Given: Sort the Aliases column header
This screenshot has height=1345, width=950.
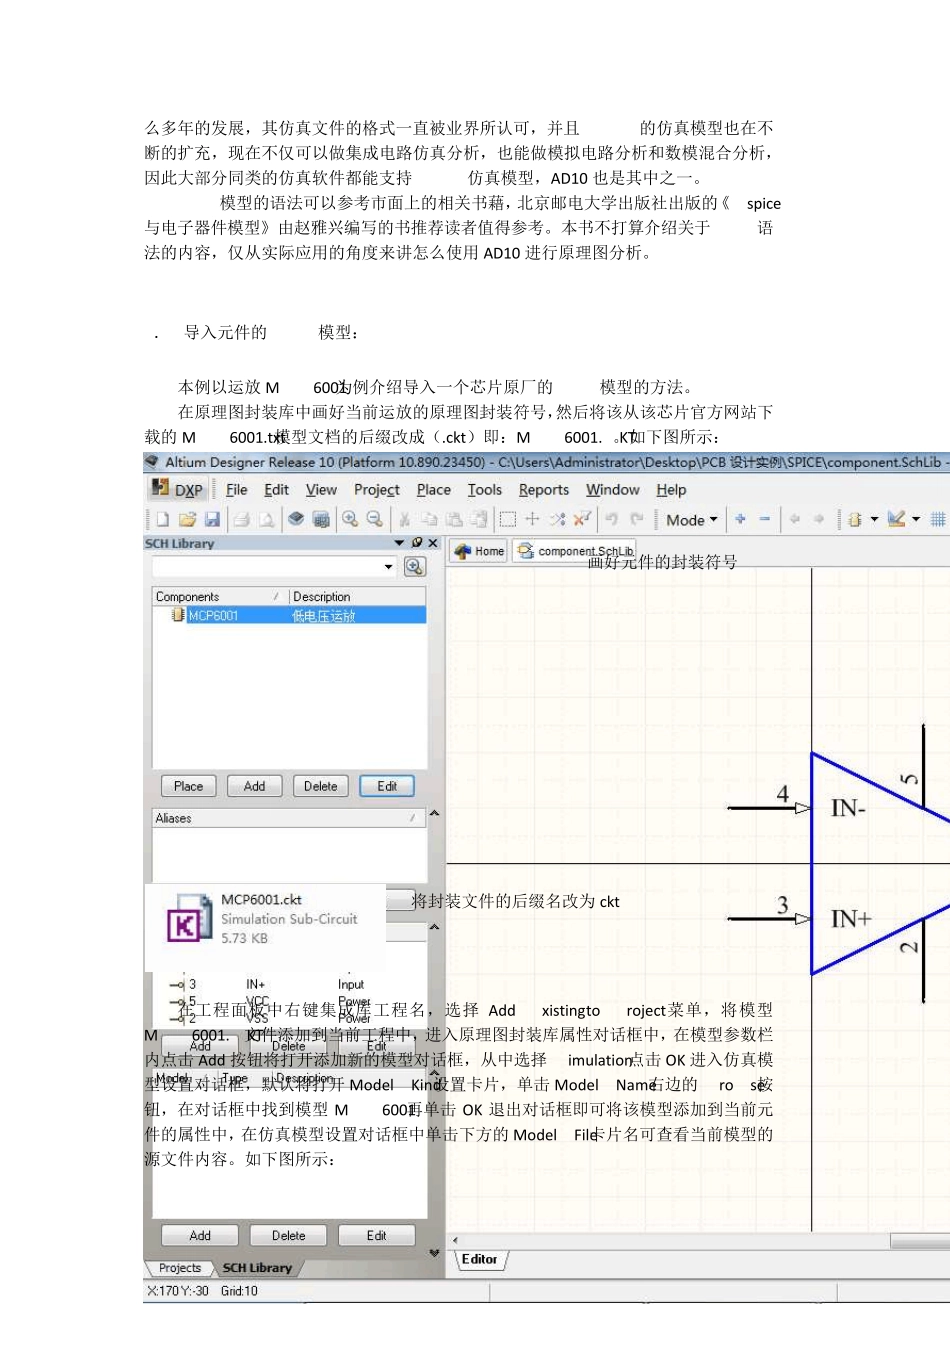Looking at the screenshot, I should (289, 818).
